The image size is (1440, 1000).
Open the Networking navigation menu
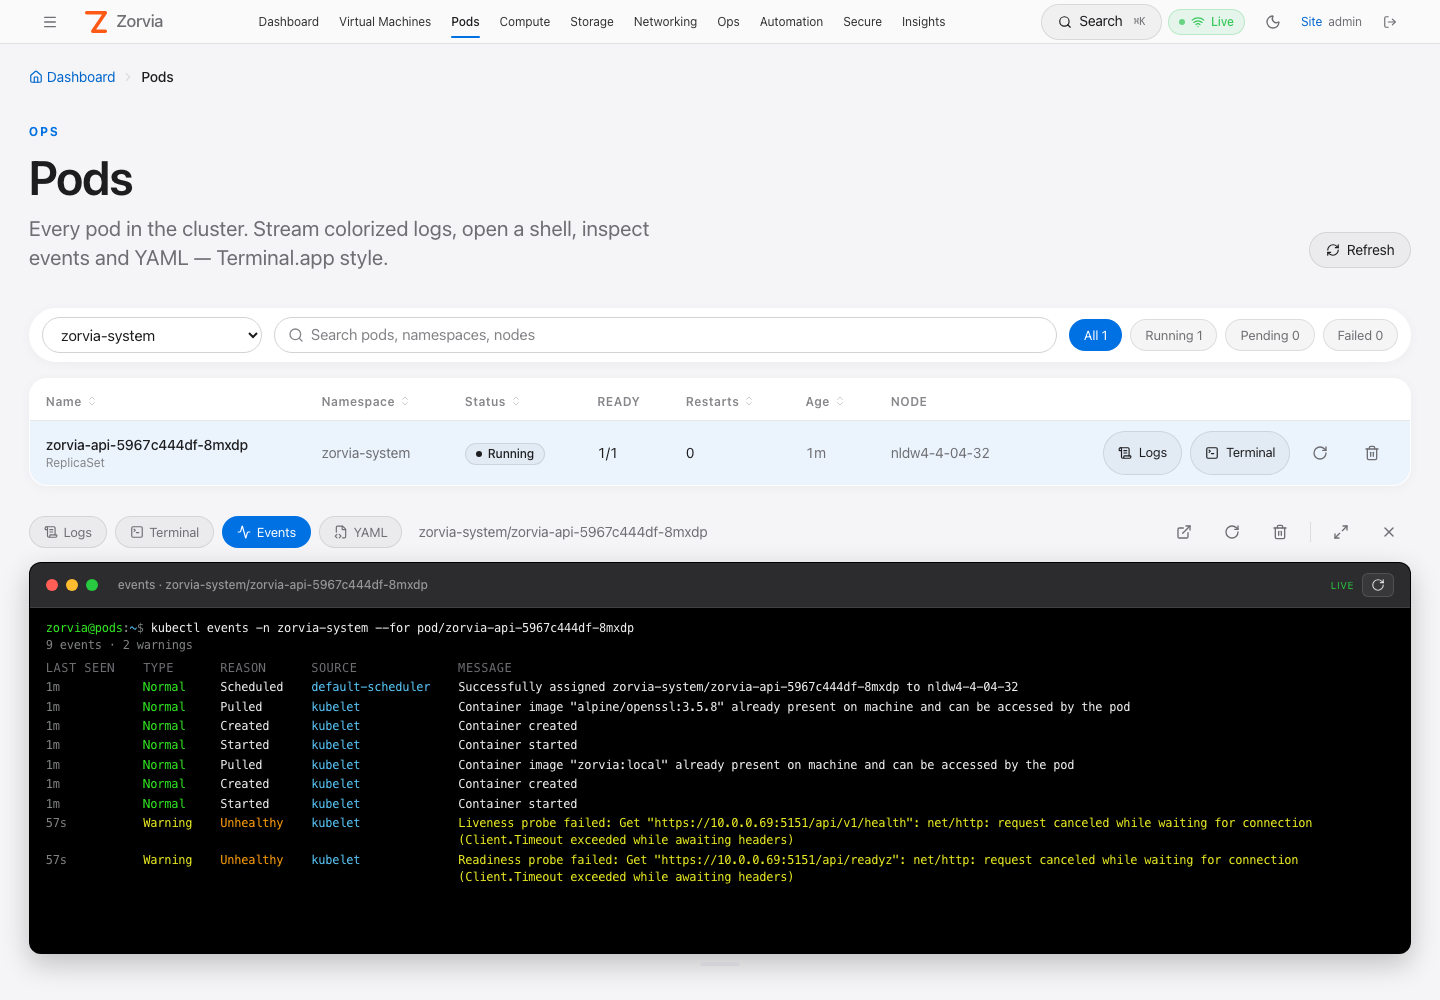click(665, 22)
